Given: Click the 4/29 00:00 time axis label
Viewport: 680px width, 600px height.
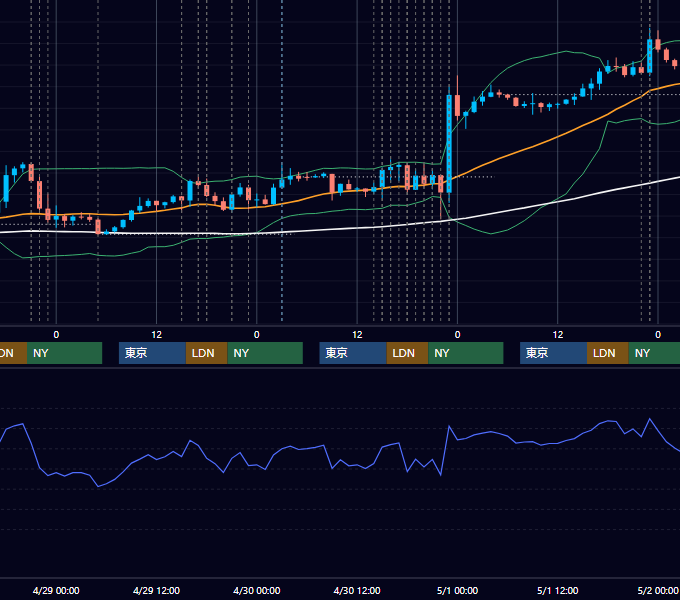Looking at the screenshot, I should (x=56, y=590).
